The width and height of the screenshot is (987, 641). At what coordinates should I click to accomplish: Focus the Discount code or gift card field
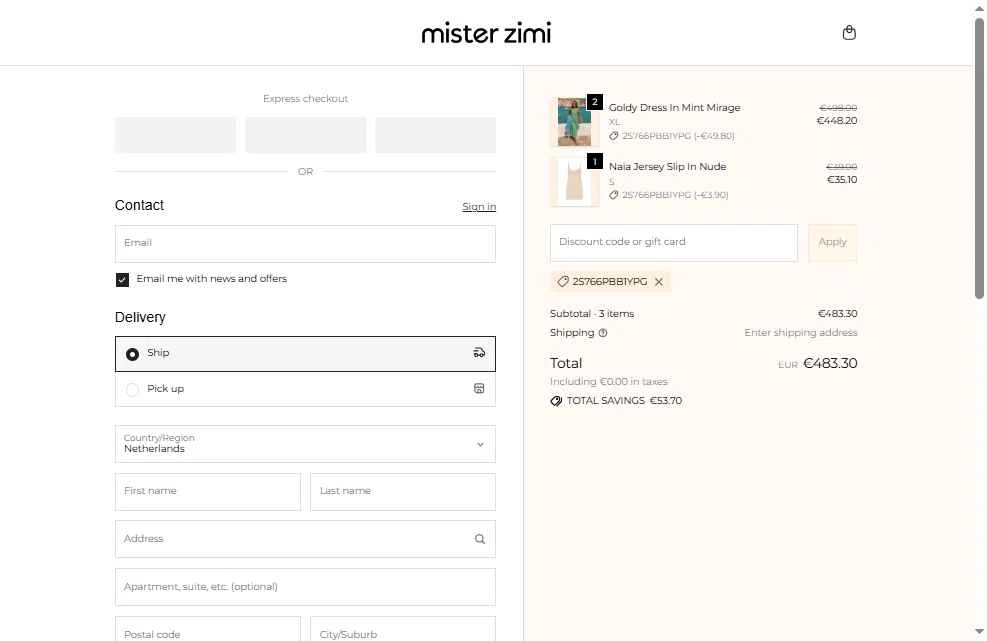click(x=674, y=243)
